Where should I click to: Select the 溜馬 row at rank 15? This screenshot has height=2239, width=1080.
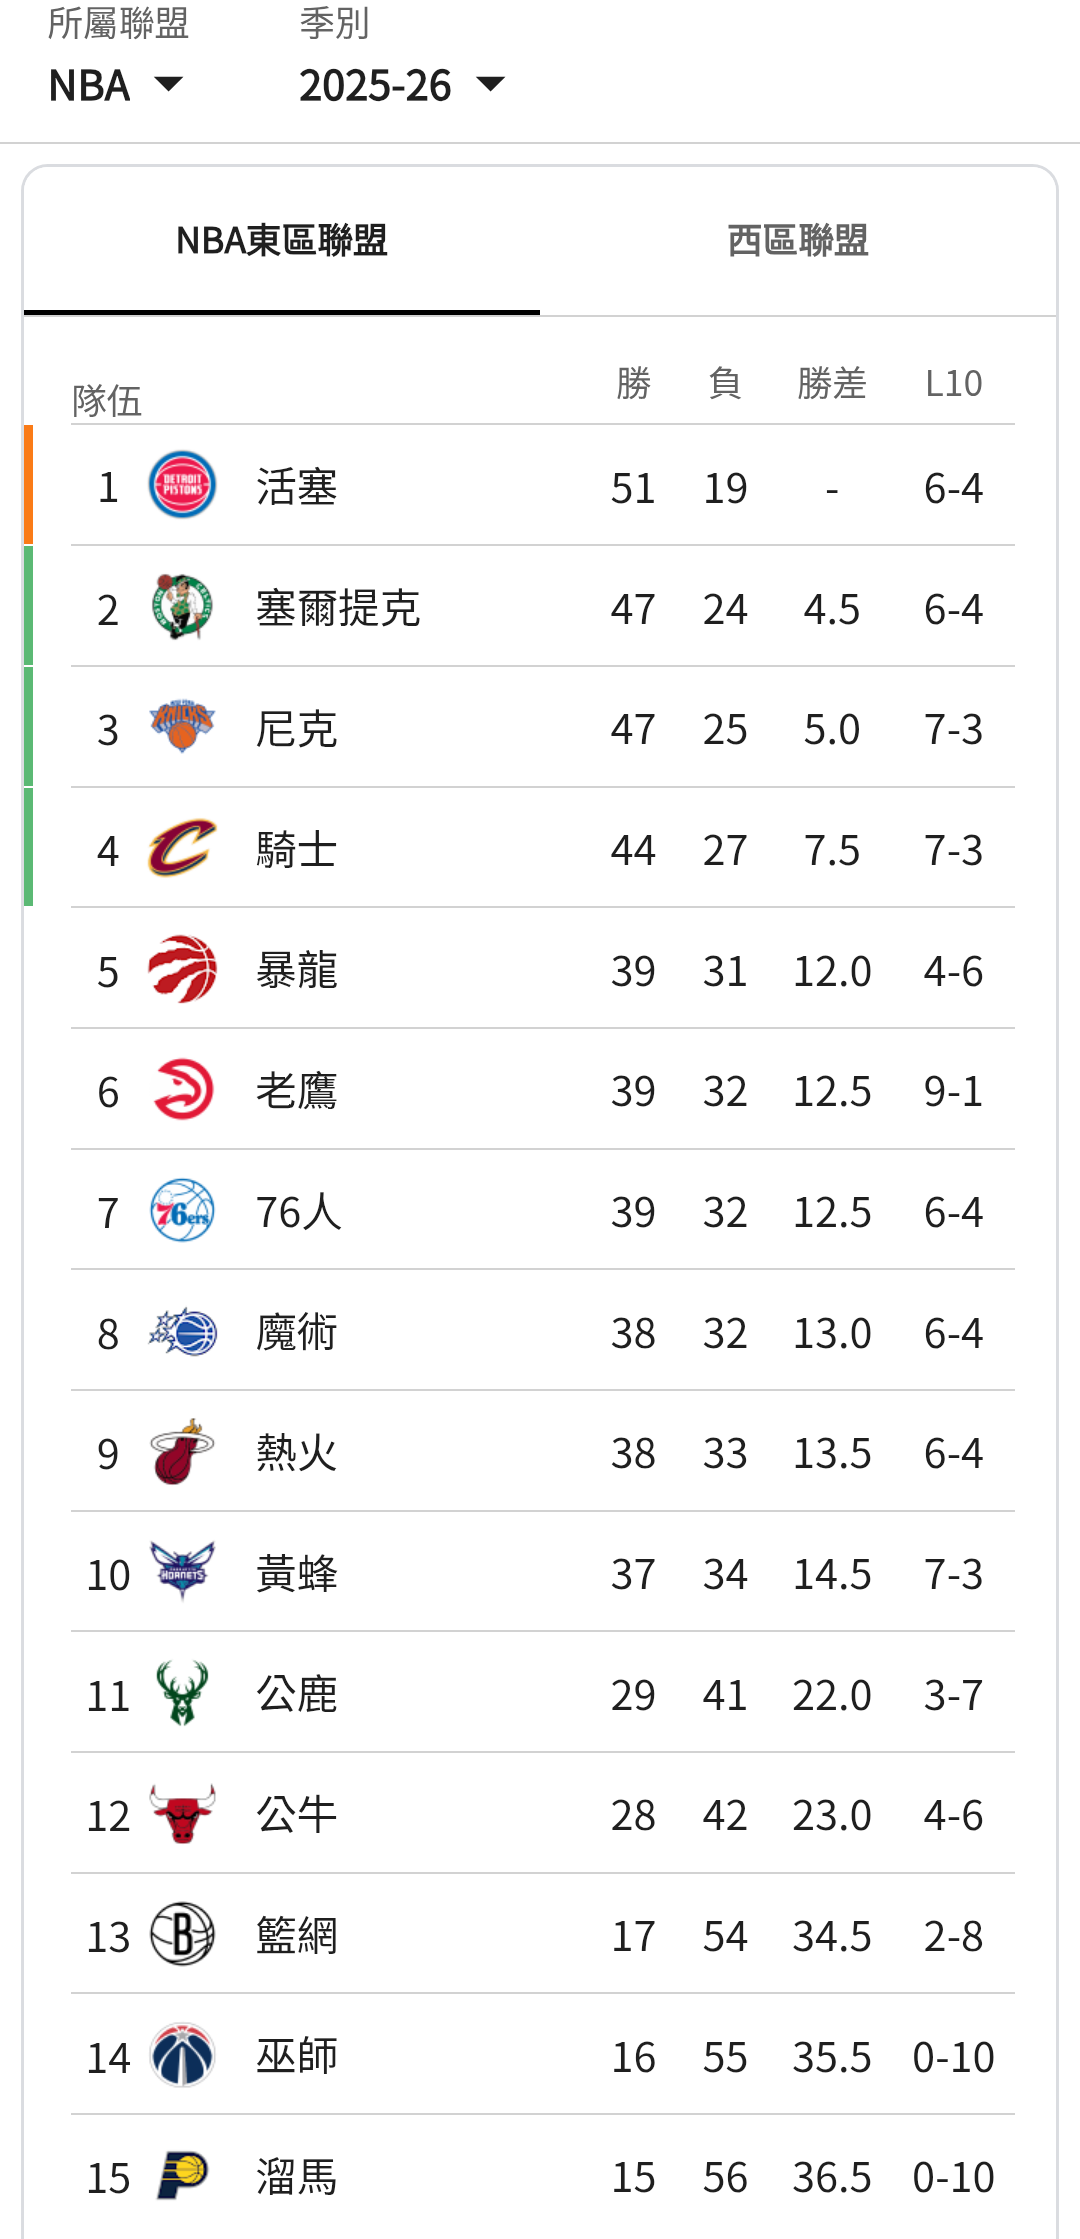(540, 2177)
